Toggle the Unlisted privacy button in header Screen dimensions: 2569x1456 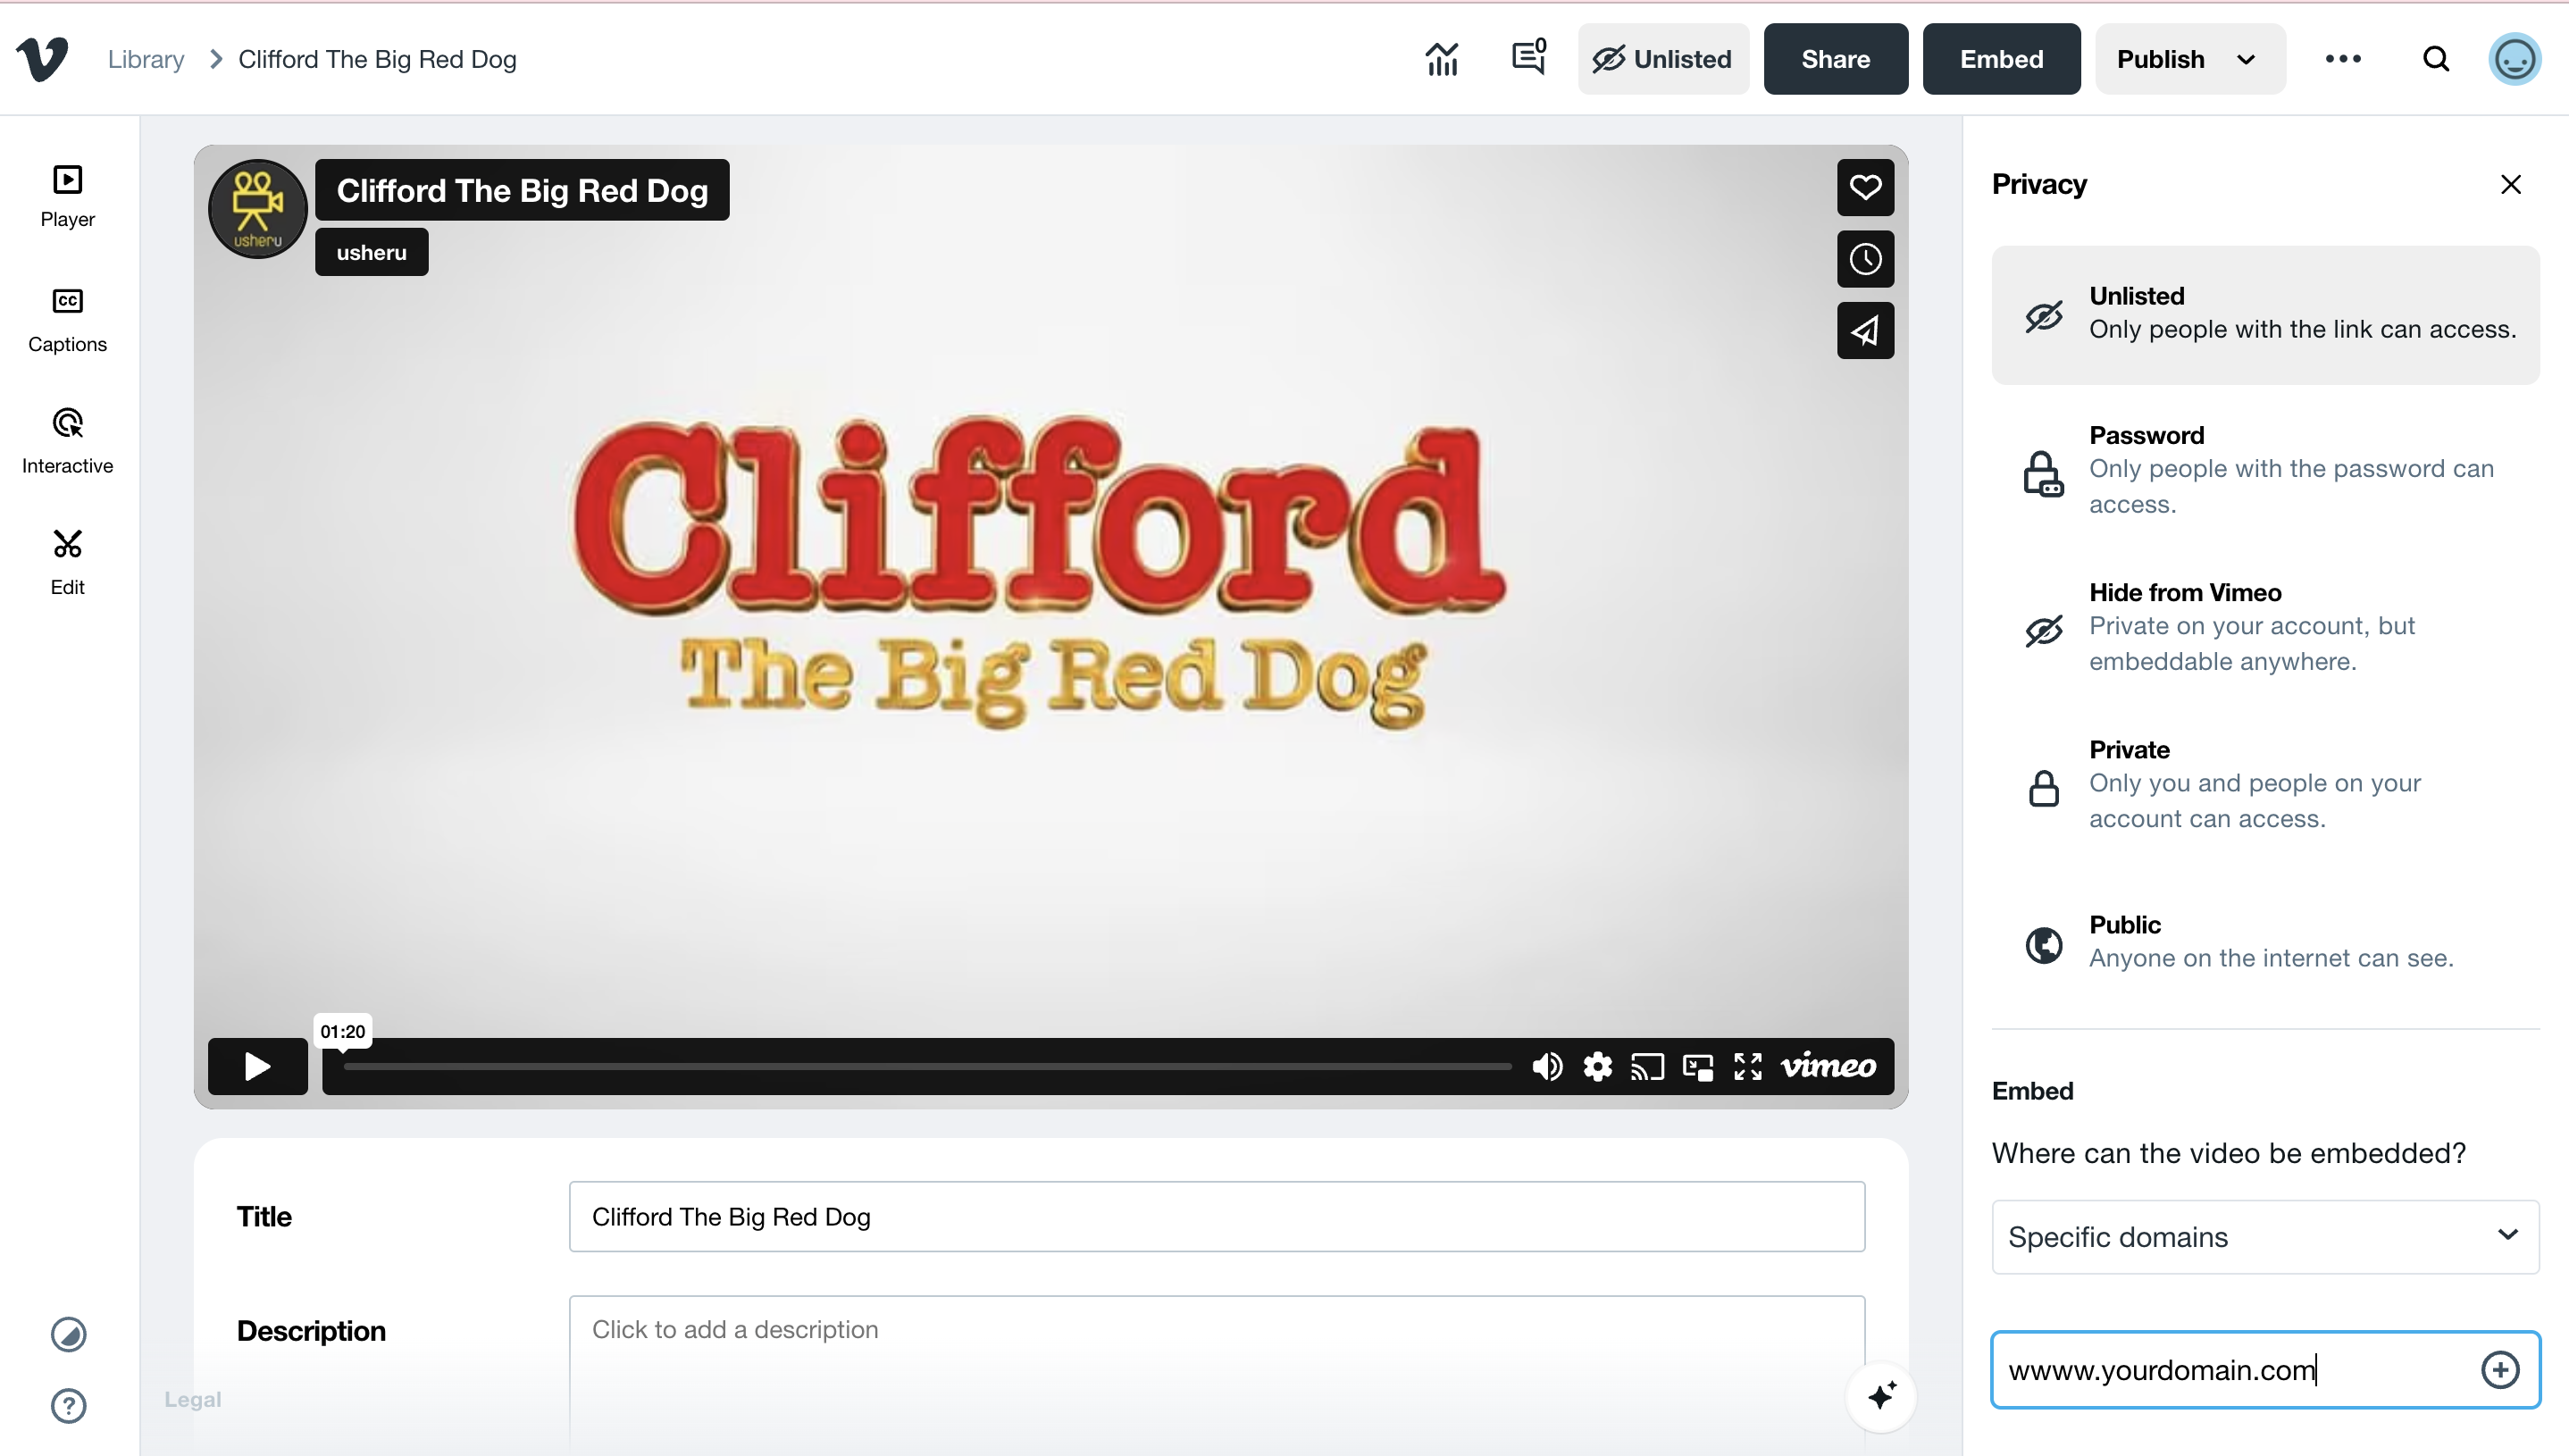click(1663, 59)
